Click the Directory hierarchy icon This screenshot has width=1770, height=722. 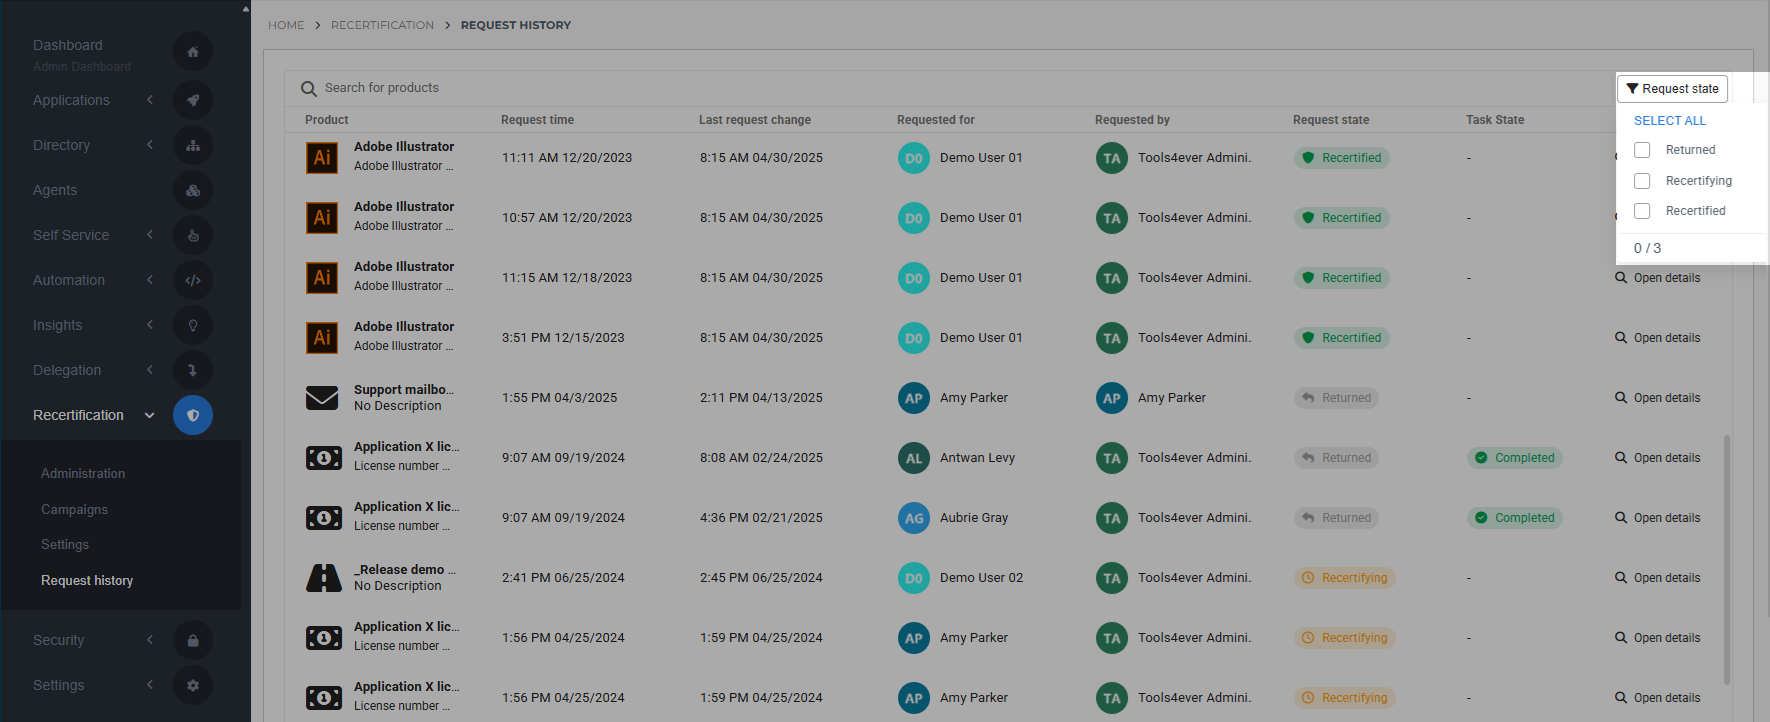[x=193, y=145]
